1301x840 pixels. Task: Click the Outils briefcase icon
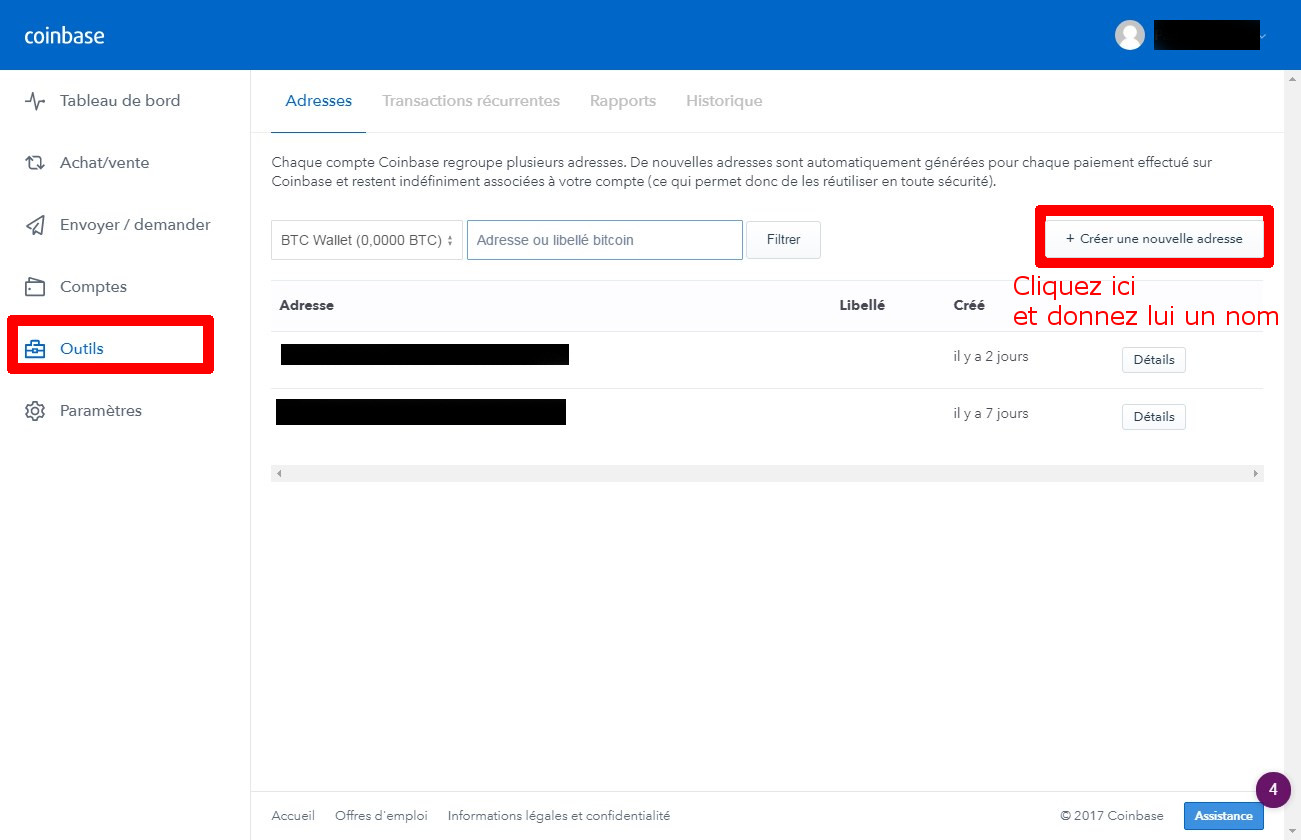coord(35,349)
